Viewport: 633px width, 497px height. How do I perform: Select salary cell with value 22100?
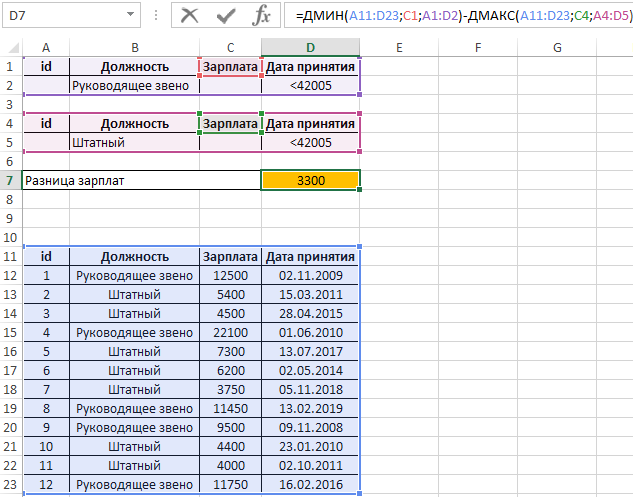click(230, 333)
